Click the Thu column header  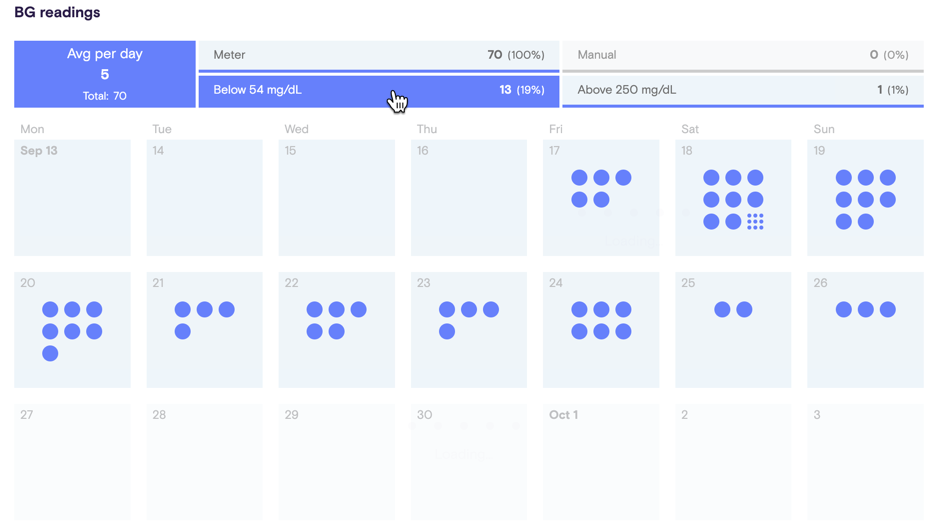[x=427, y=129]
